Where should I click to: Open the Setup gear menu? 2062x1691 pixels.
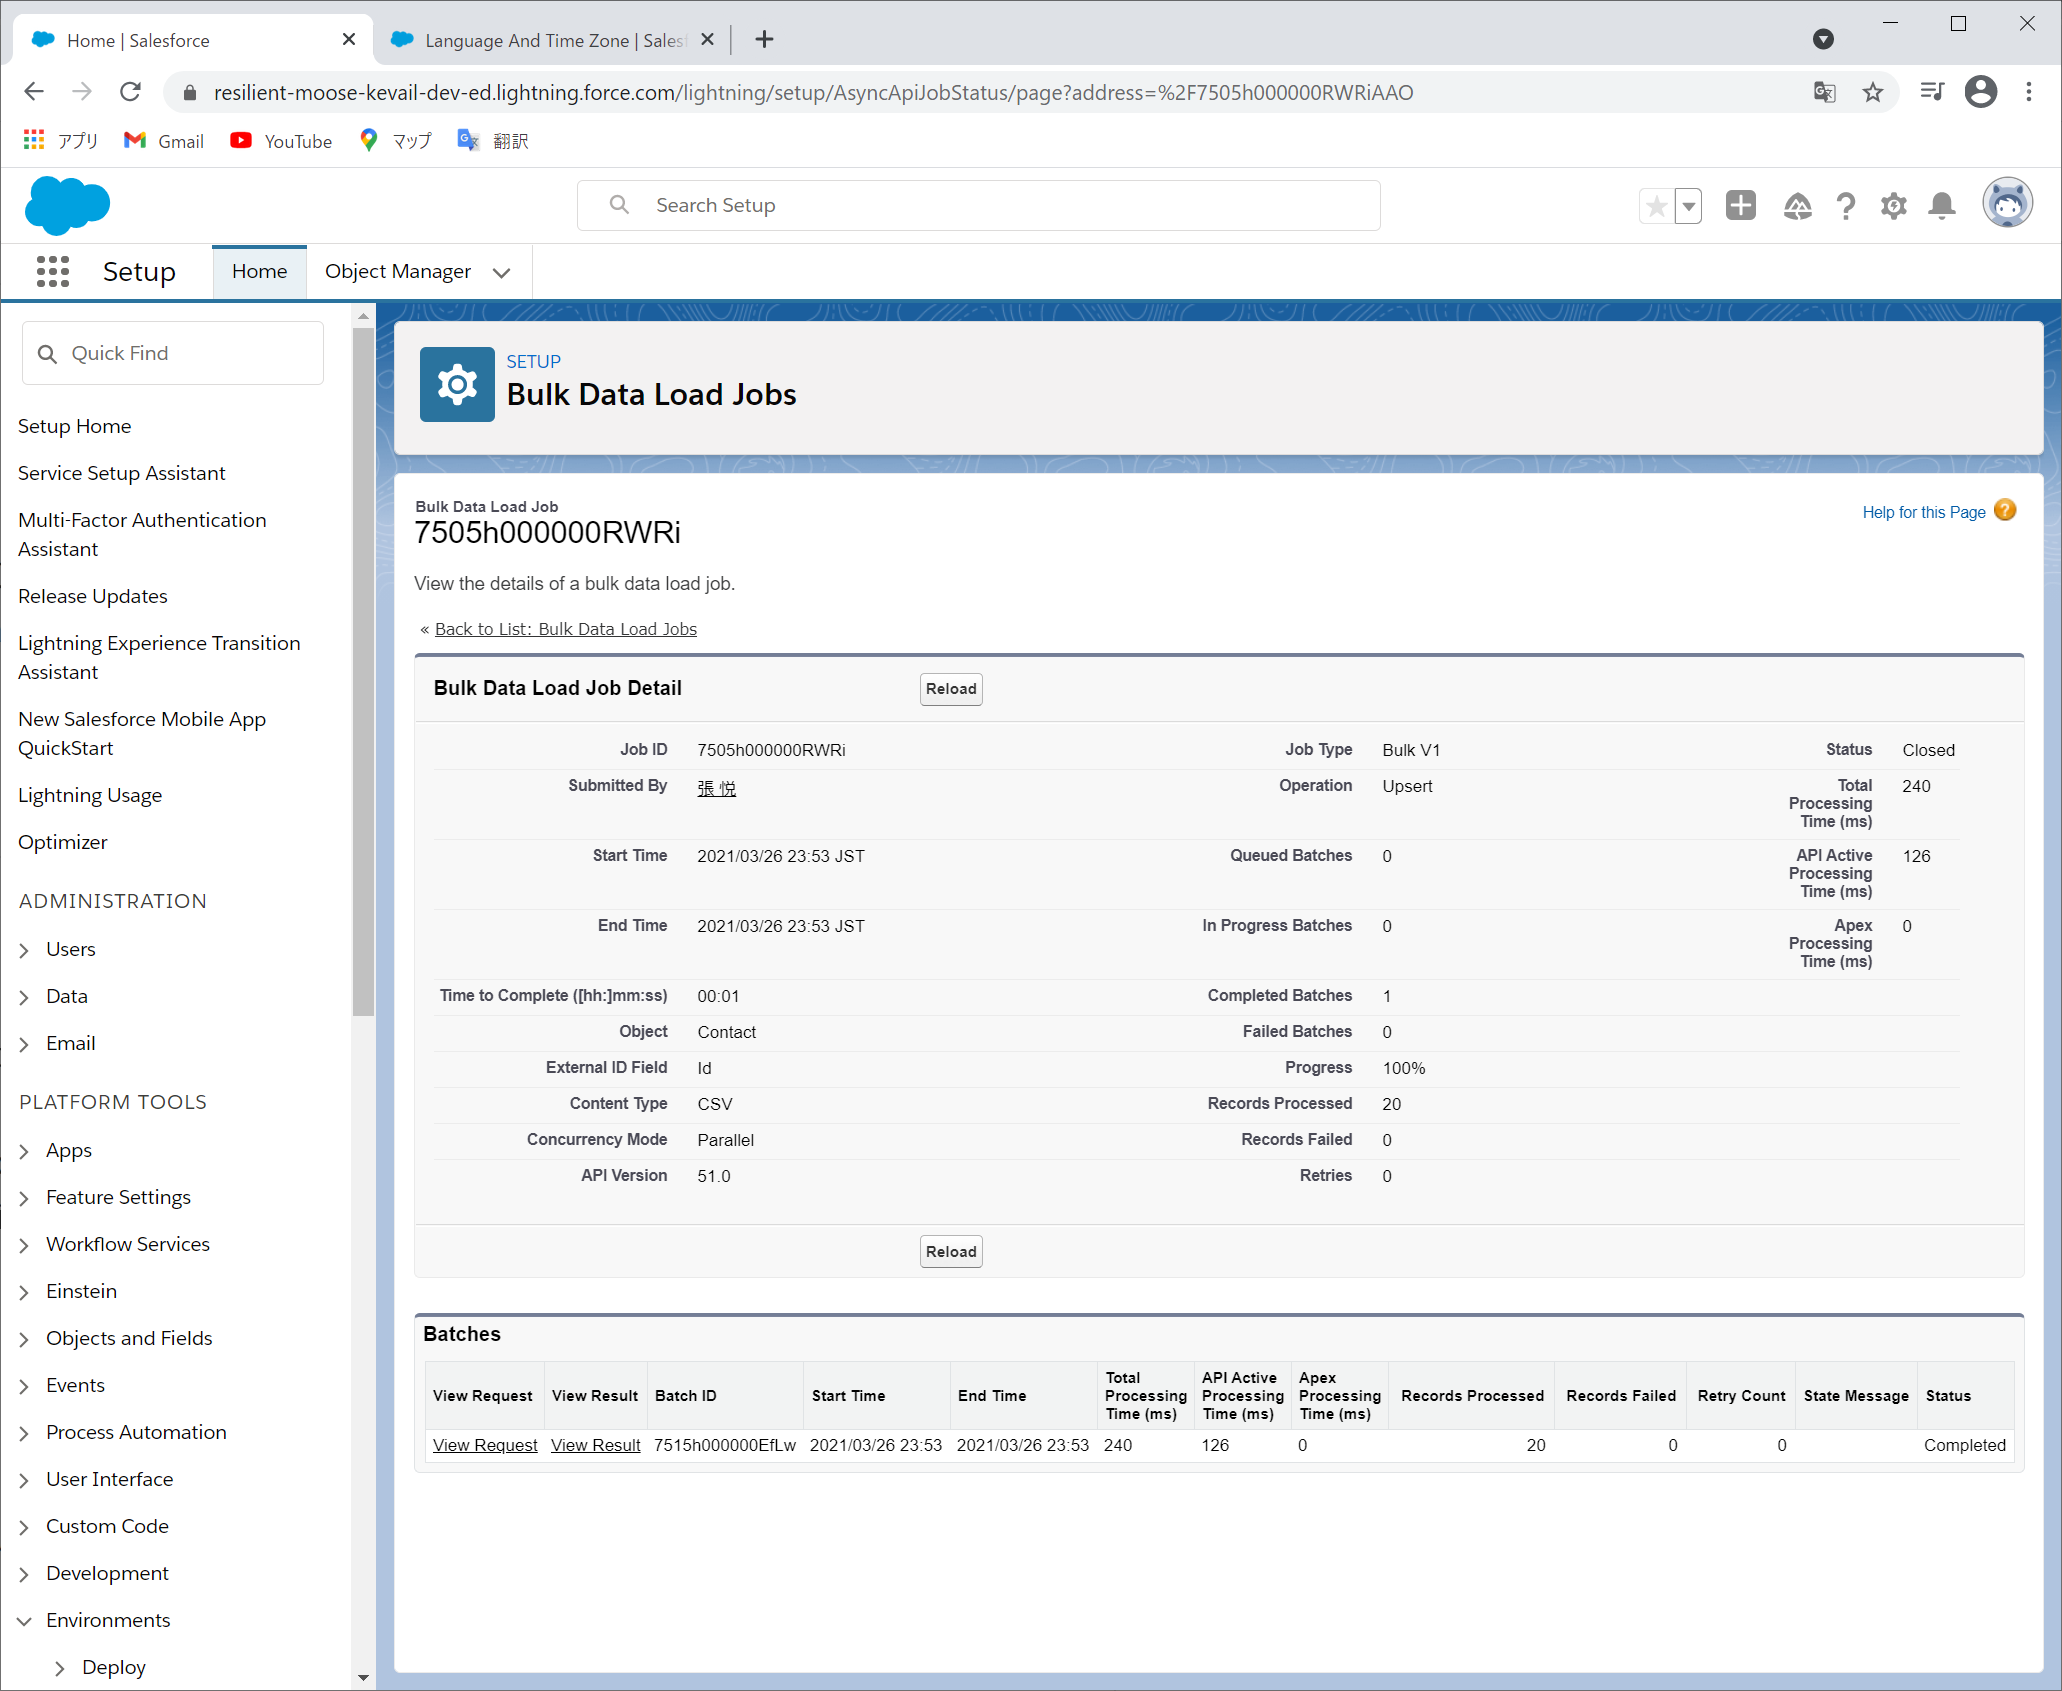[1893, 206]
